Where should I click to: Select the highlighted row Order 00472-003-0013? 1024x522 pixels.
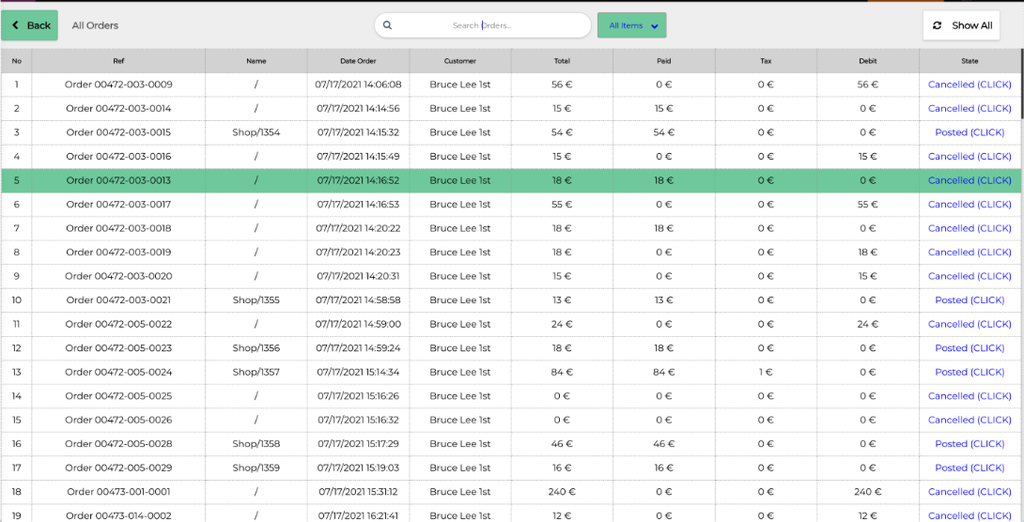tap(118, 181)
